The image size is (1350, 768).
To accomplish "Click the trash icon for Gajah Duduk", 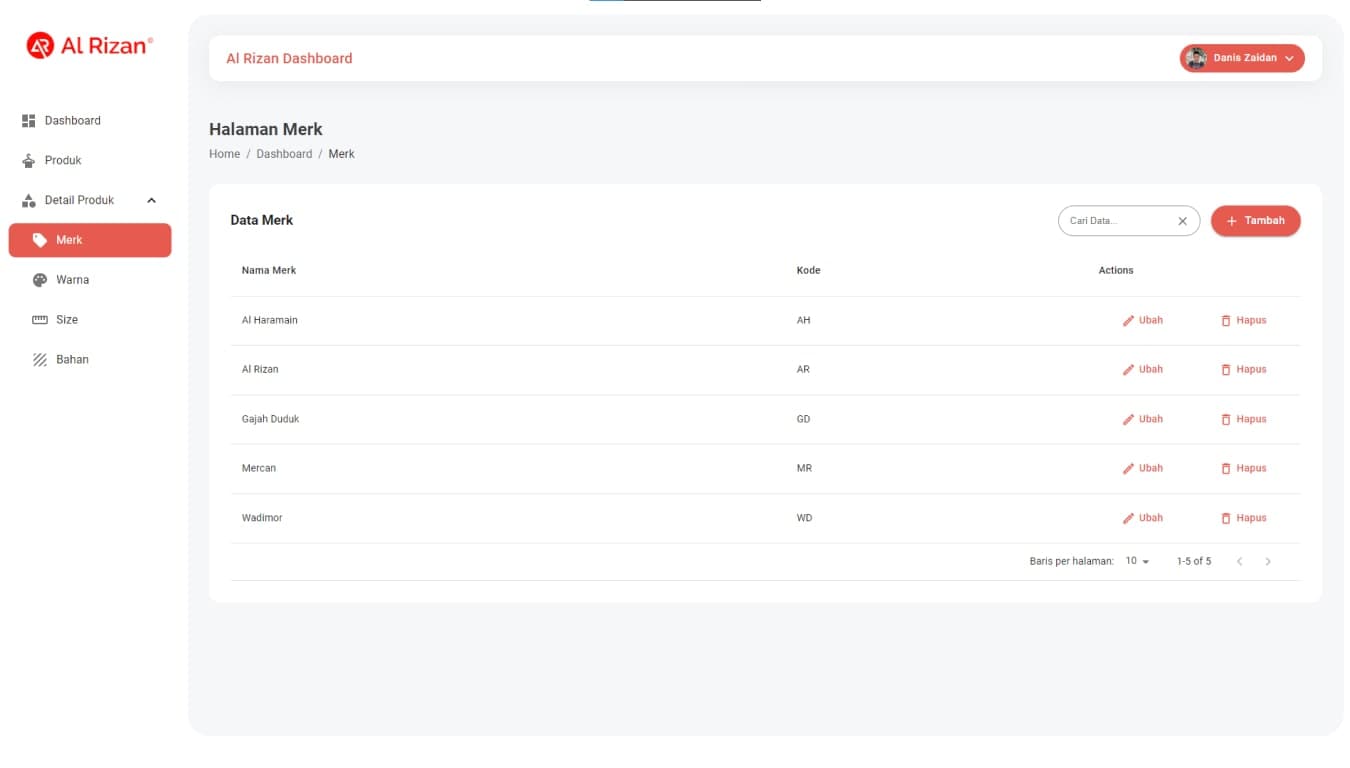I will tap(1226, 420).
